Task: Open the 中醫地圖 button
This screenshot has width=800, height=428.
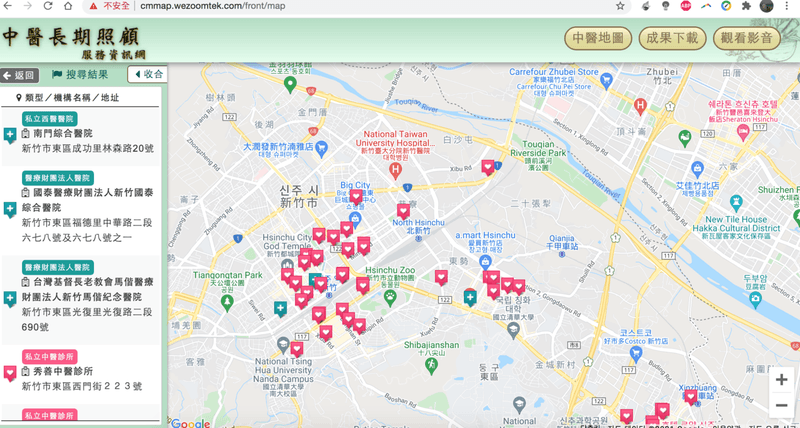Action: pos(598,38)
